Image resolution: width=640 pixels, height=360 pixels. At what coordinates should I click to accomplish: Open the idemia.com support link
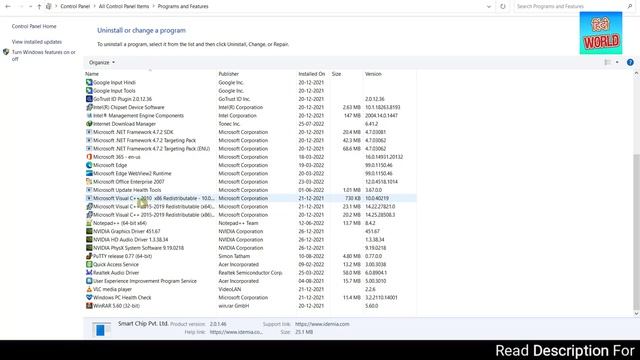click(x=322, y=324)
